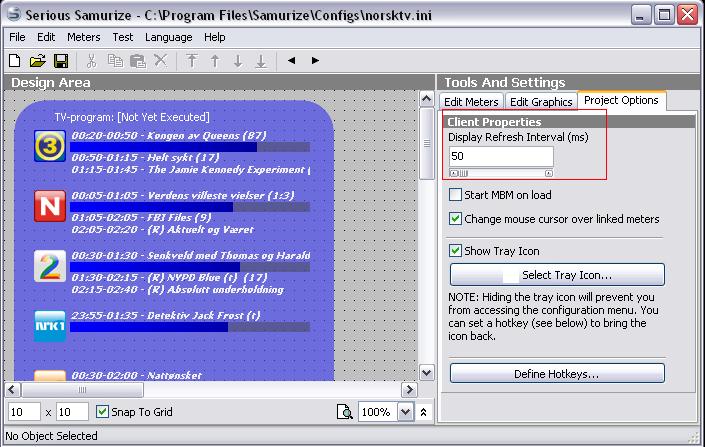Click the Serious Samurize title bar icon
Screen dimensions: 705x447
13,14
